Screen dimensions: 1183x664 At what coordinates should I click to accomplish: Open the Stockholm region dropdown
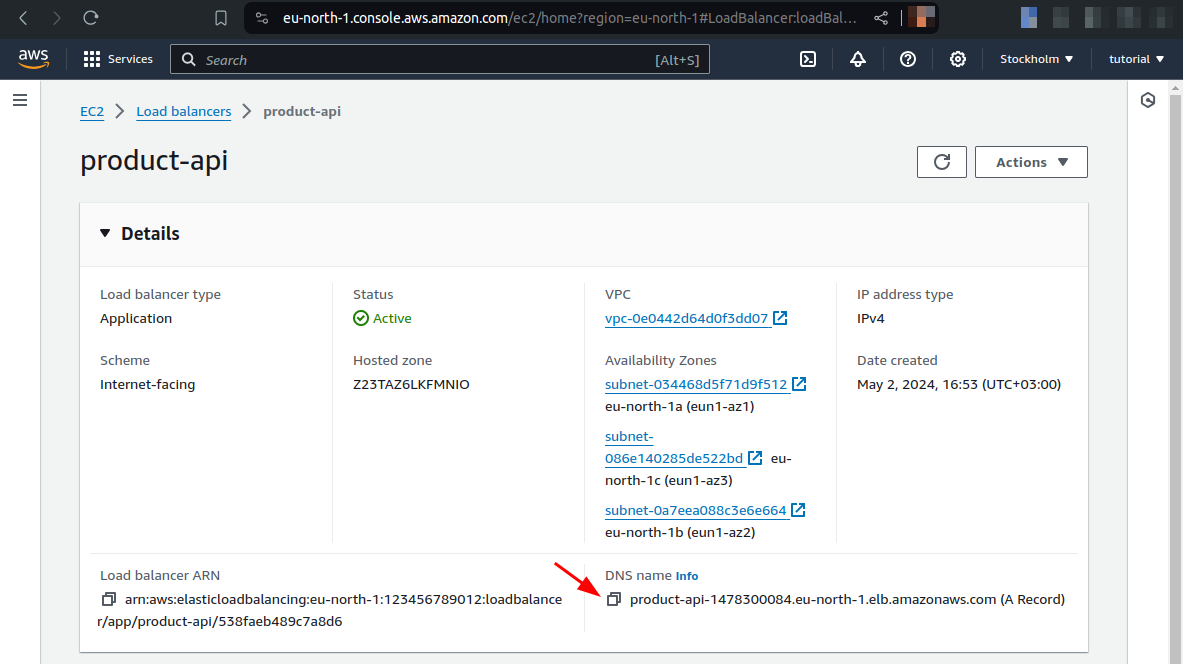[1036, 59]
